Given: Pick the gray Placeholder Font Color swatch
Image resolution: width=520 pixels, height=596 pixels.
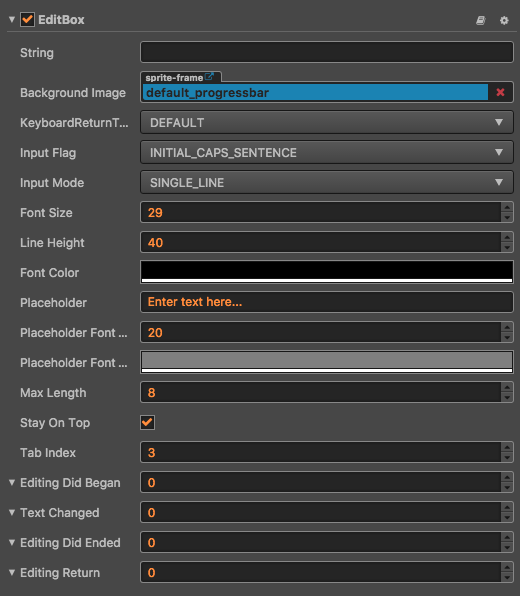Looking at the screenshot, I should coord(327,362).
